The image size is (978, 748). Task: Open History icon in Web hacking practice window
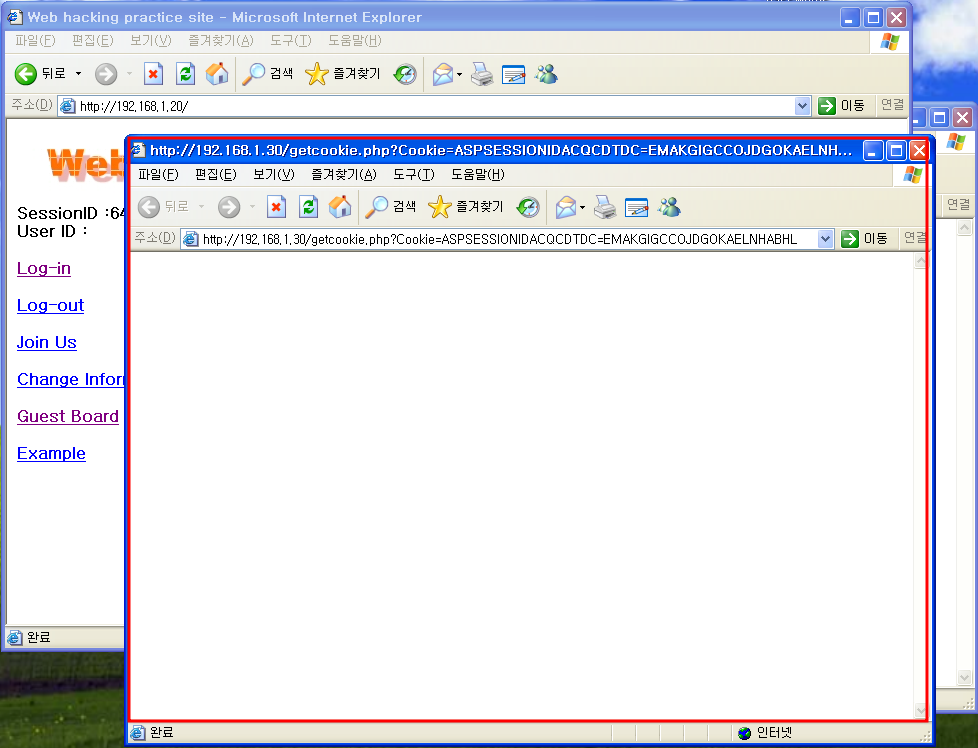(405, 74)
